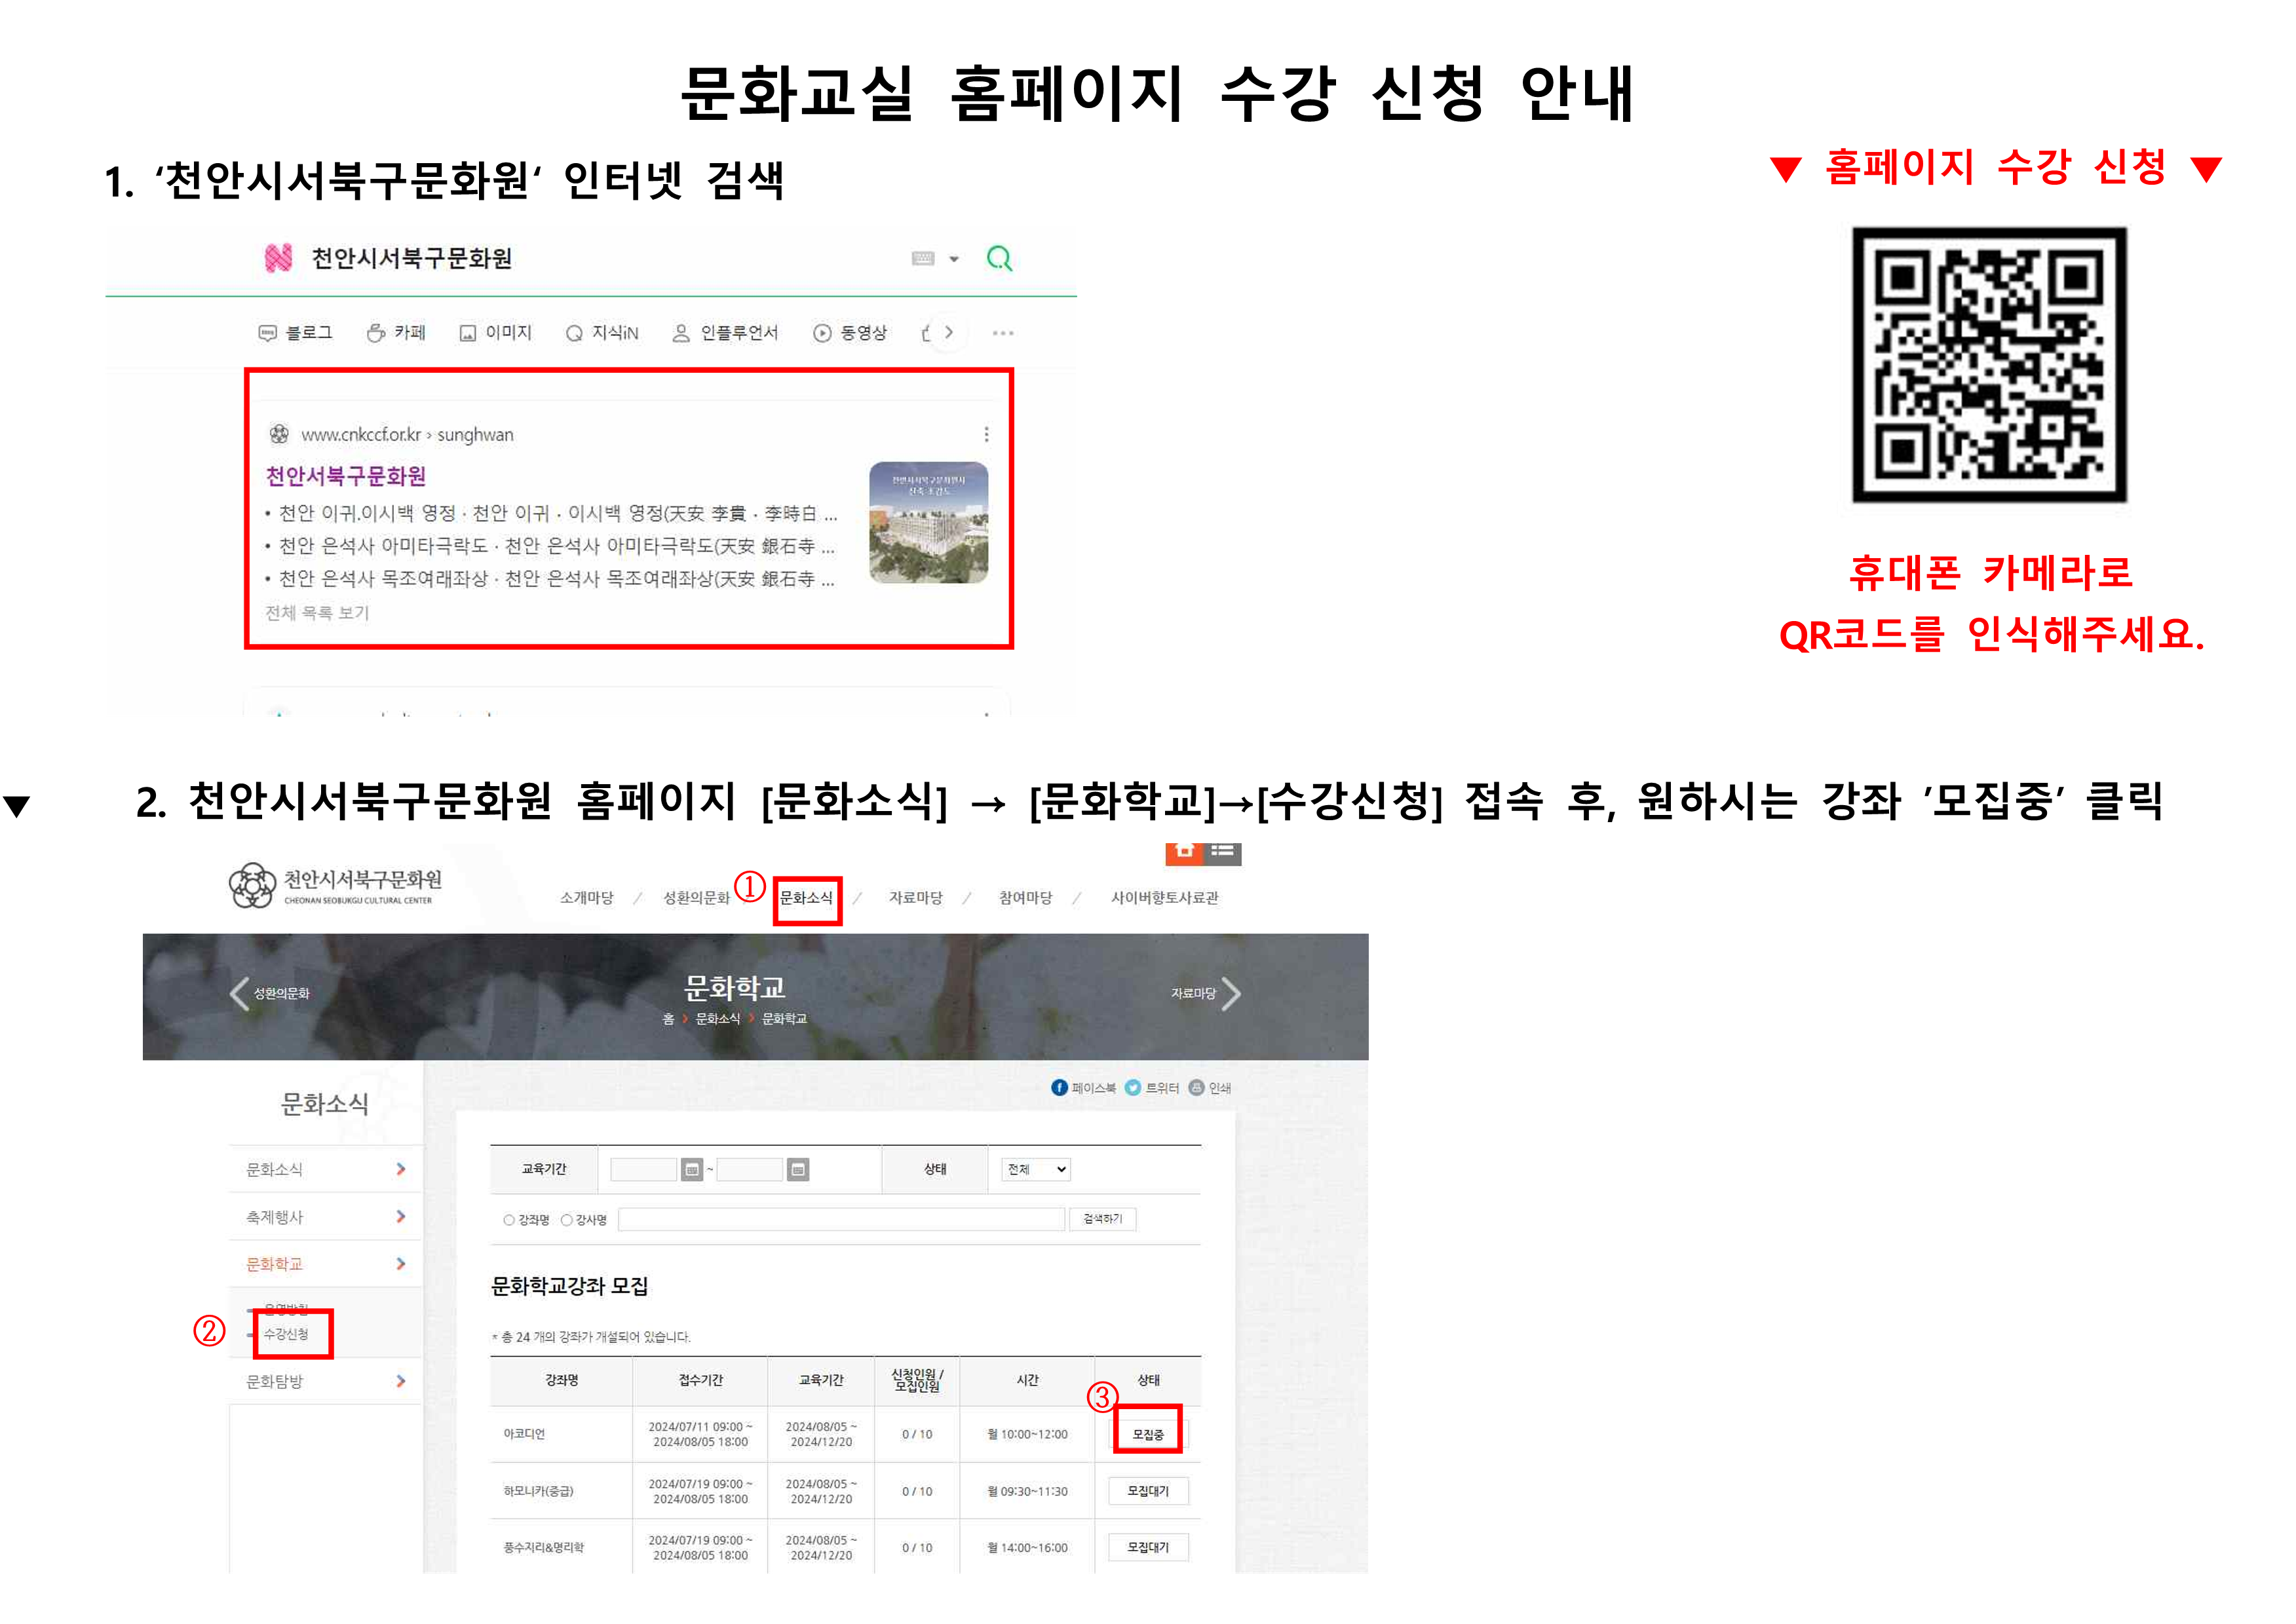Screen dimensions: 2296x1624
Task: Share page via 트위터 icon
Action: [x=1132, y=1087]
